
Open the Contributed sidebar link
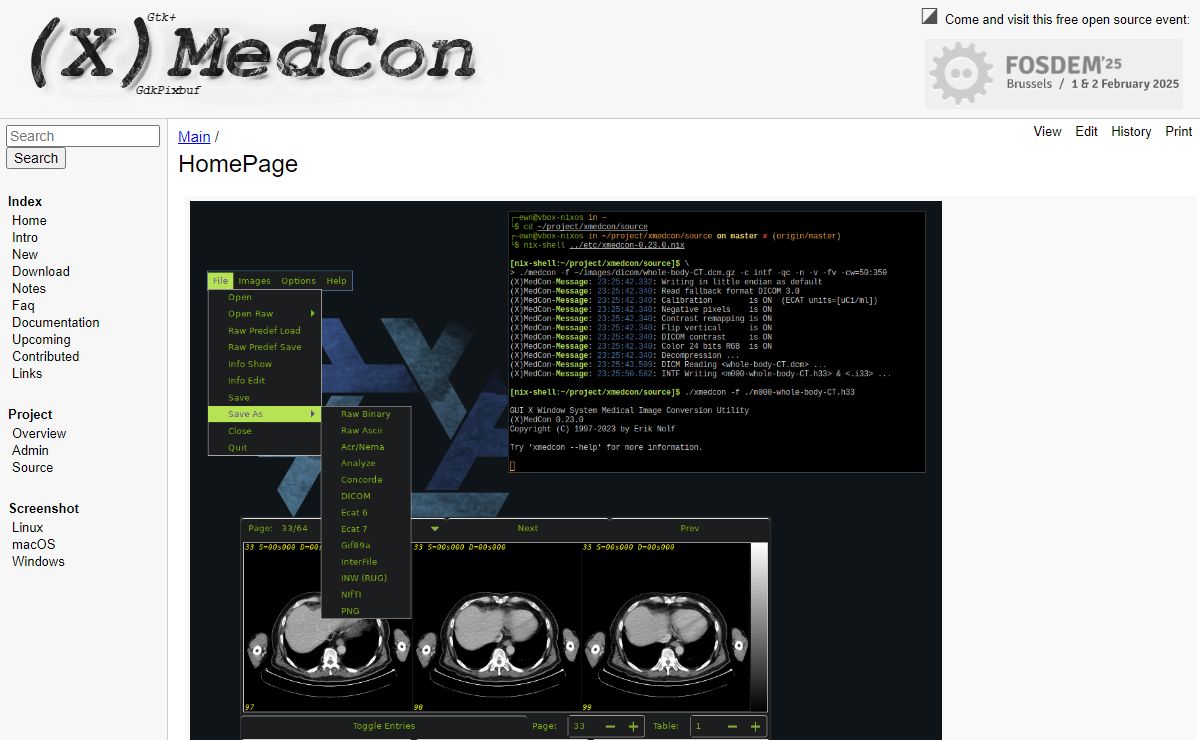click(x=45, y=356)
